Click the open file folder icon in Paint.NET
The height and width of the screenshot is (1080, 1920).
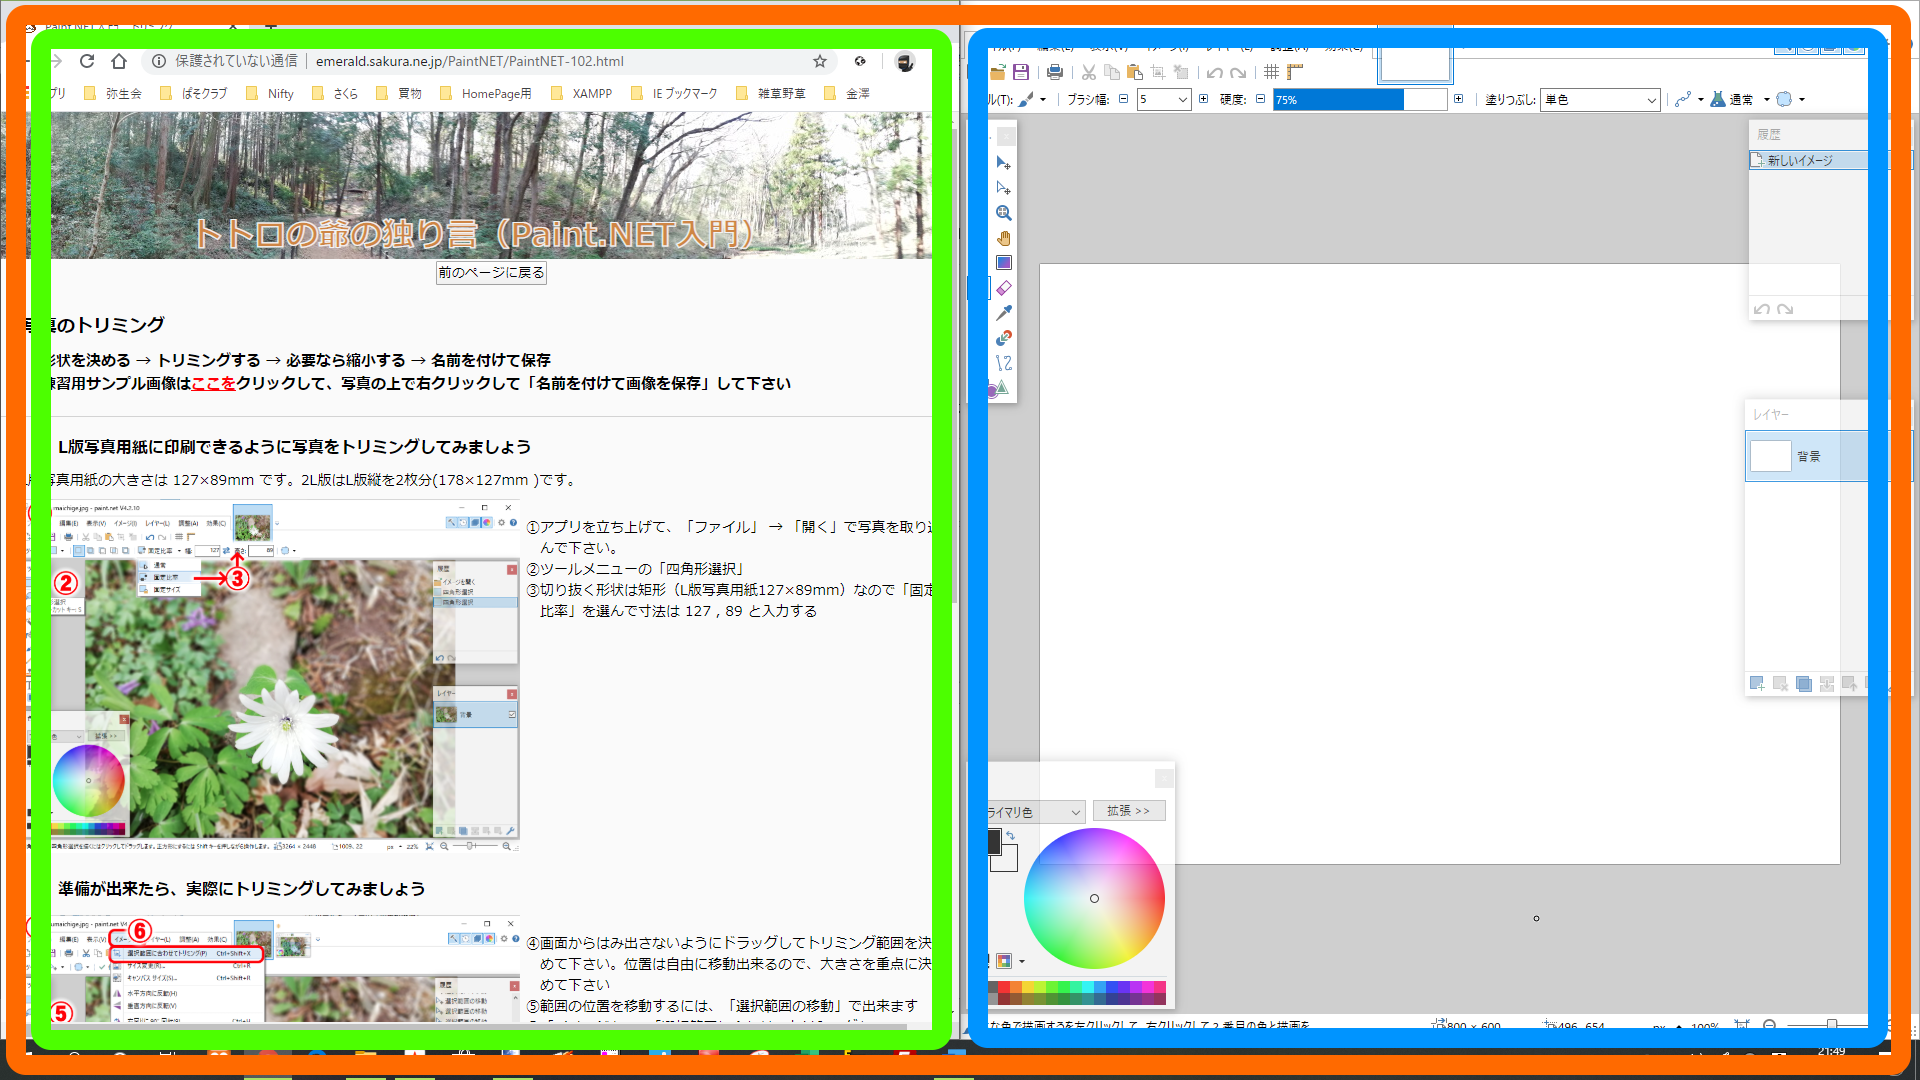coord(997,72)
